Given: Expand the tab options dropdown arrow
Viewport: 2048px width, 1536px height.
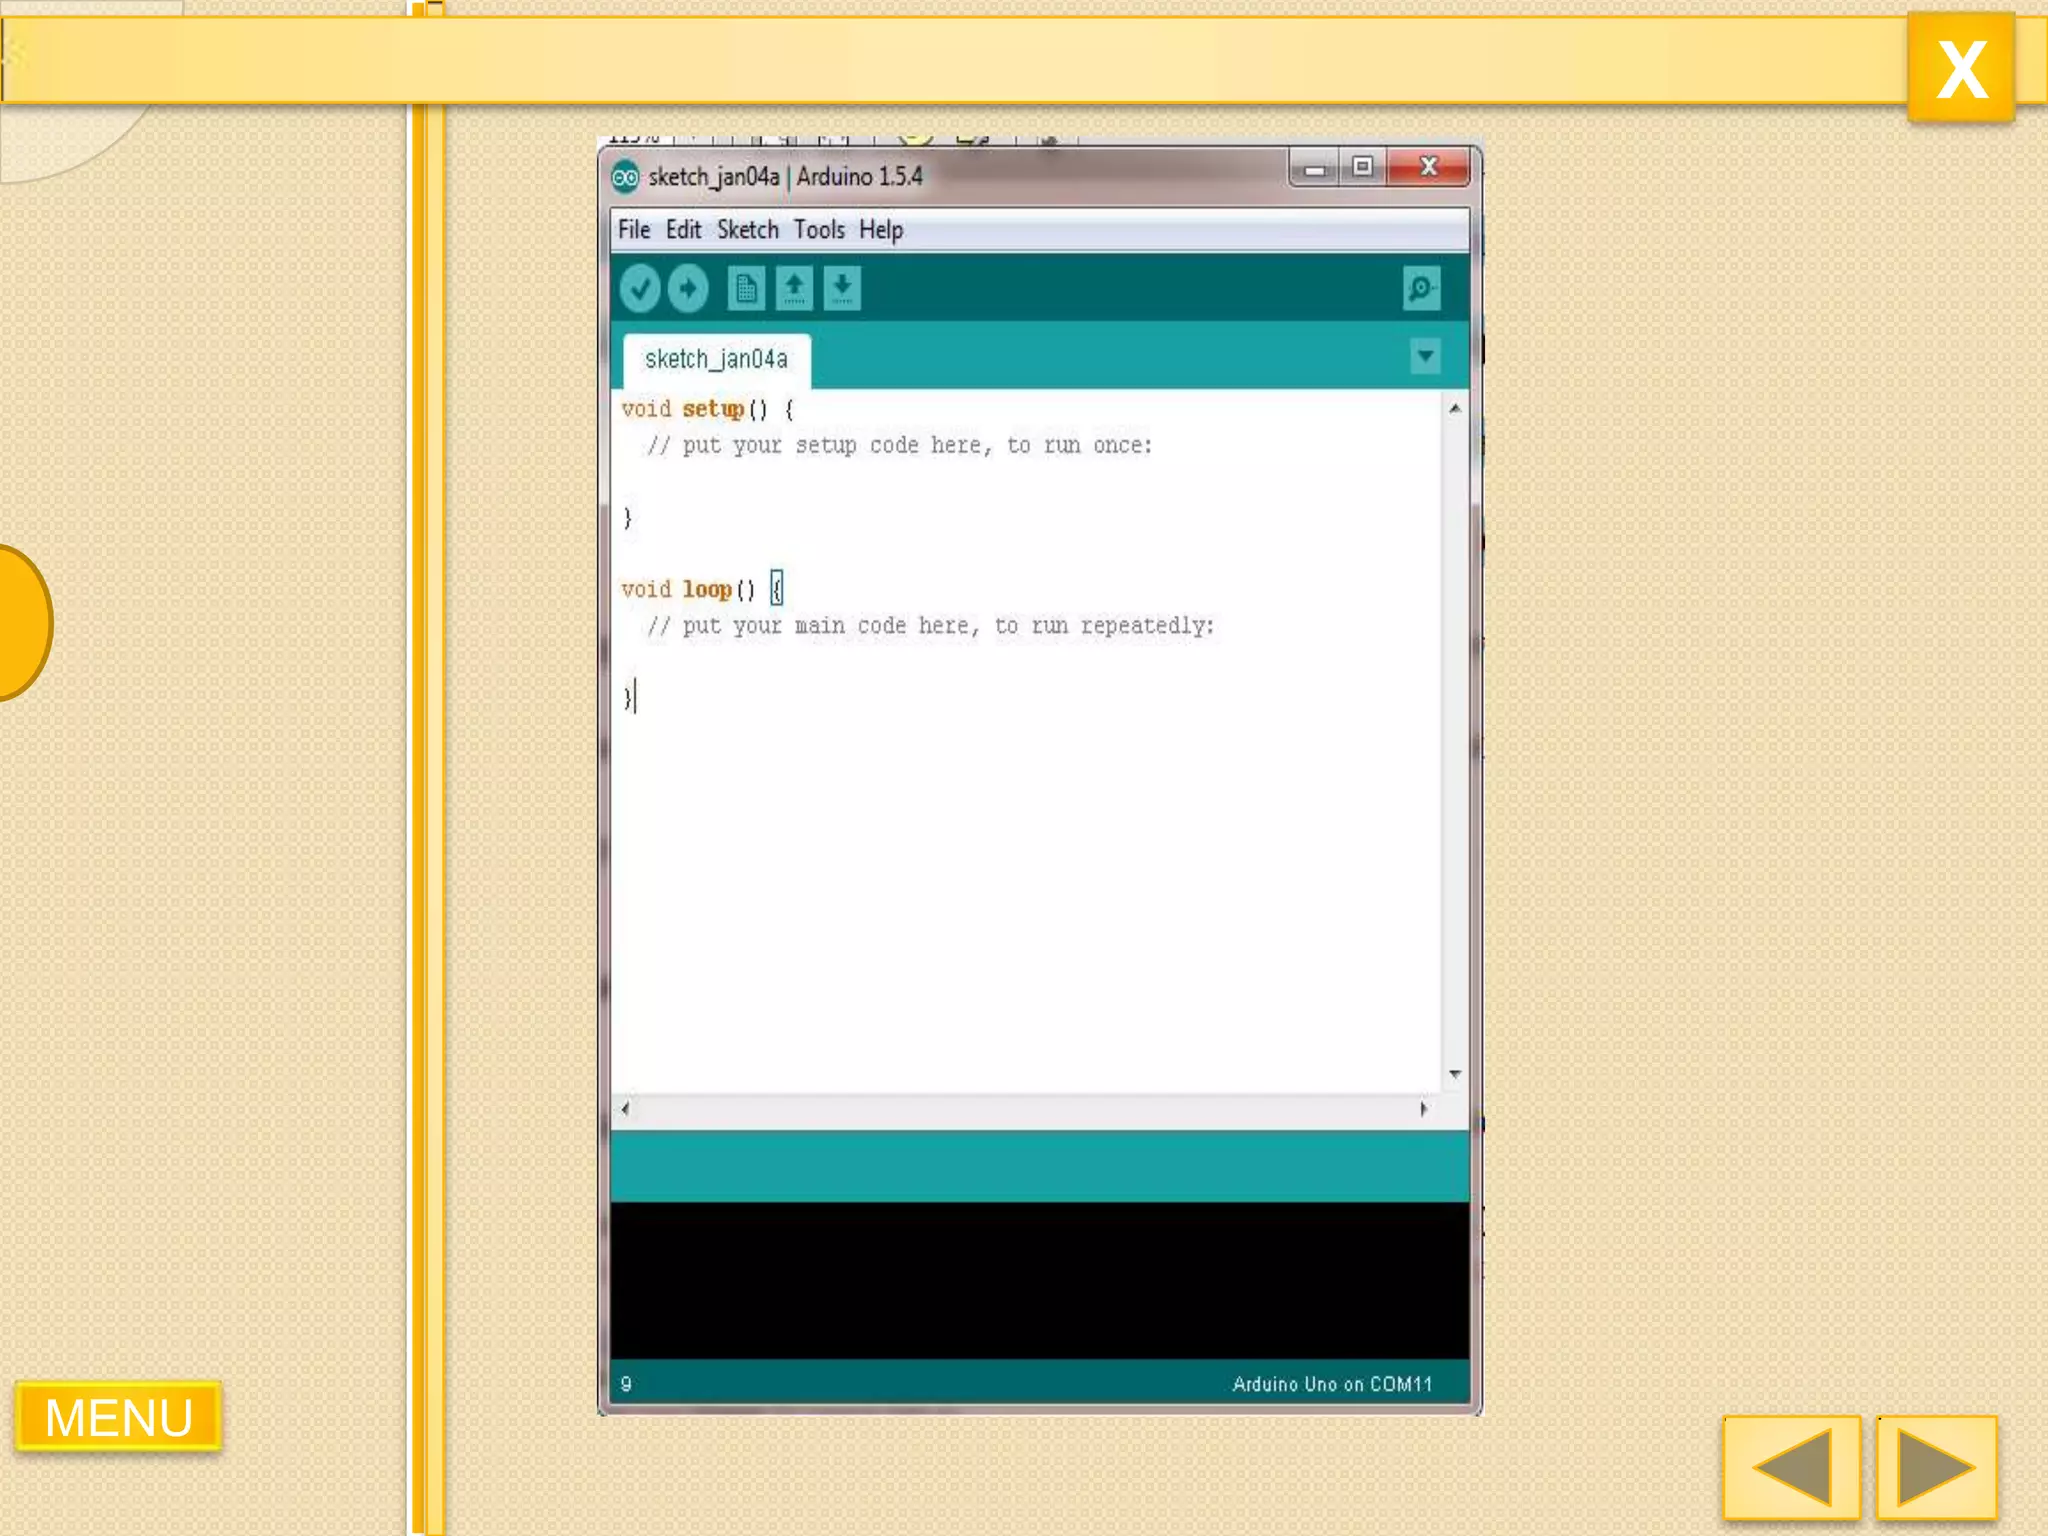Looking at the screenshot, I should [x=1425, y=356].
